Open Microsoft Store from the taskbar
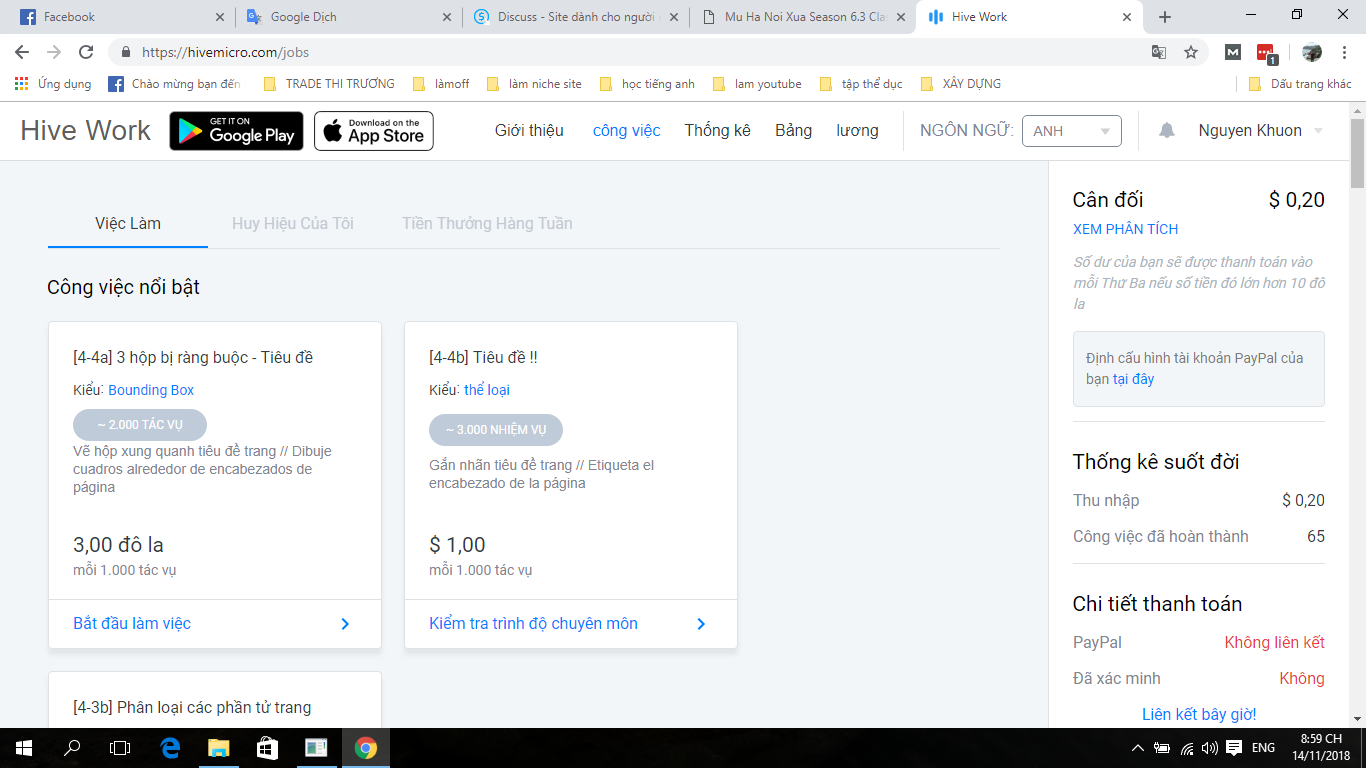Viewport: 1366px width, 768px height. pyautogui.click(x=267, y=748)
